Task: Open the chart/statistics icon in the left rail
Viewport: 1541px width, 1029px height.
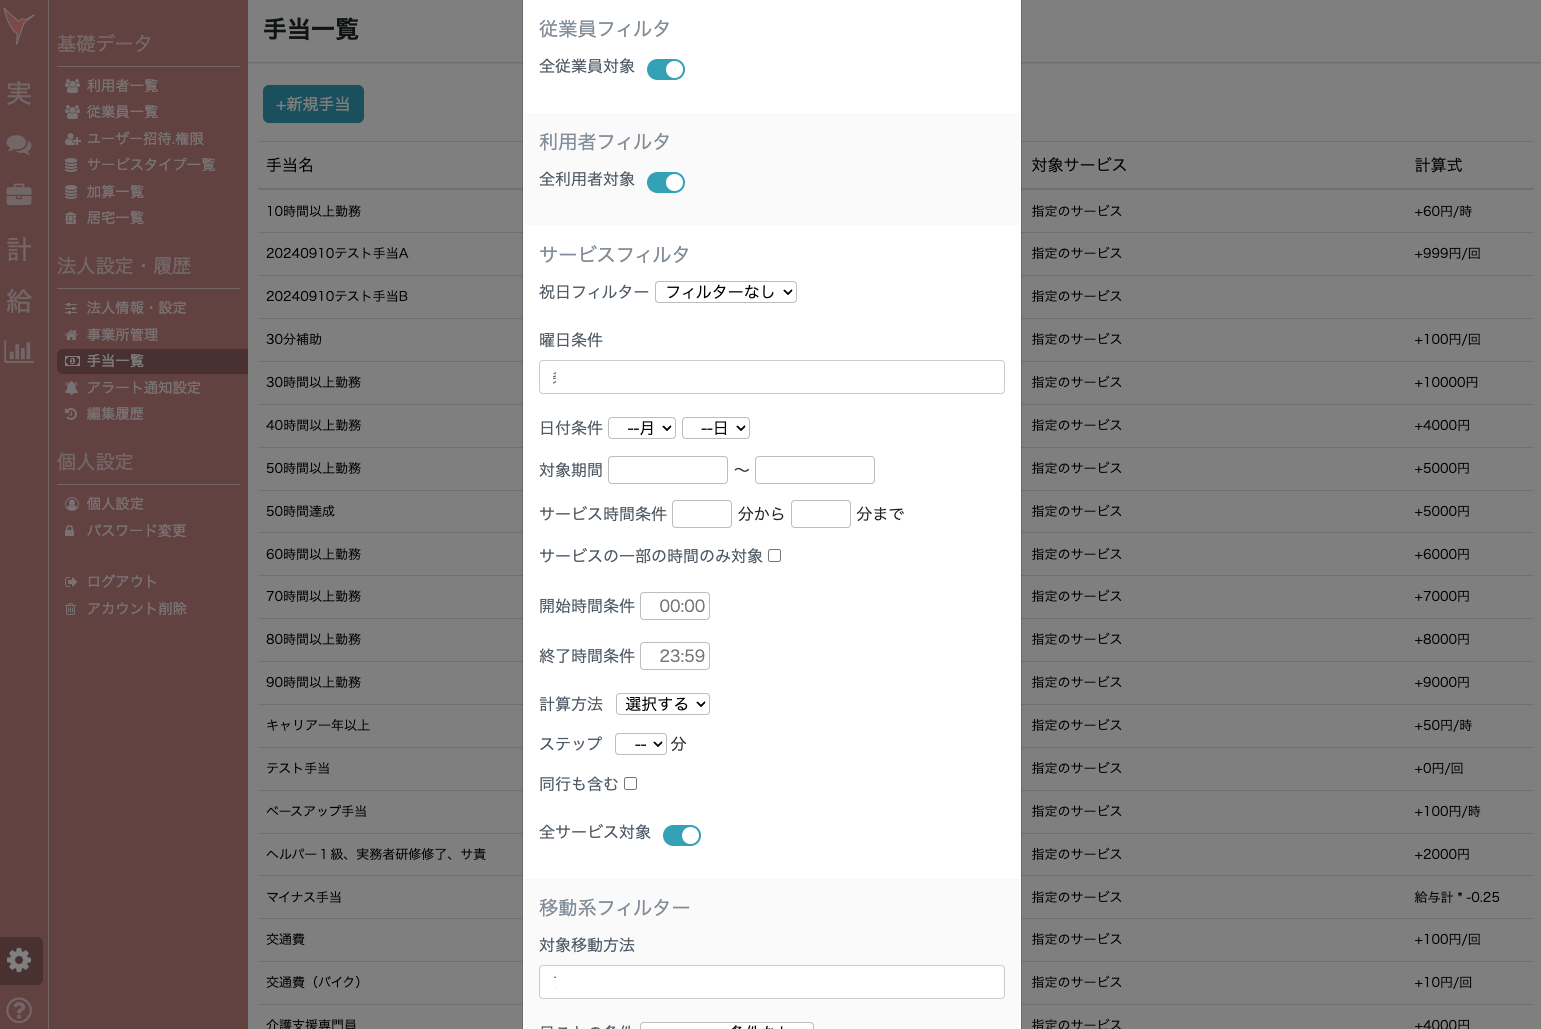Action: [x=19, y=352]
